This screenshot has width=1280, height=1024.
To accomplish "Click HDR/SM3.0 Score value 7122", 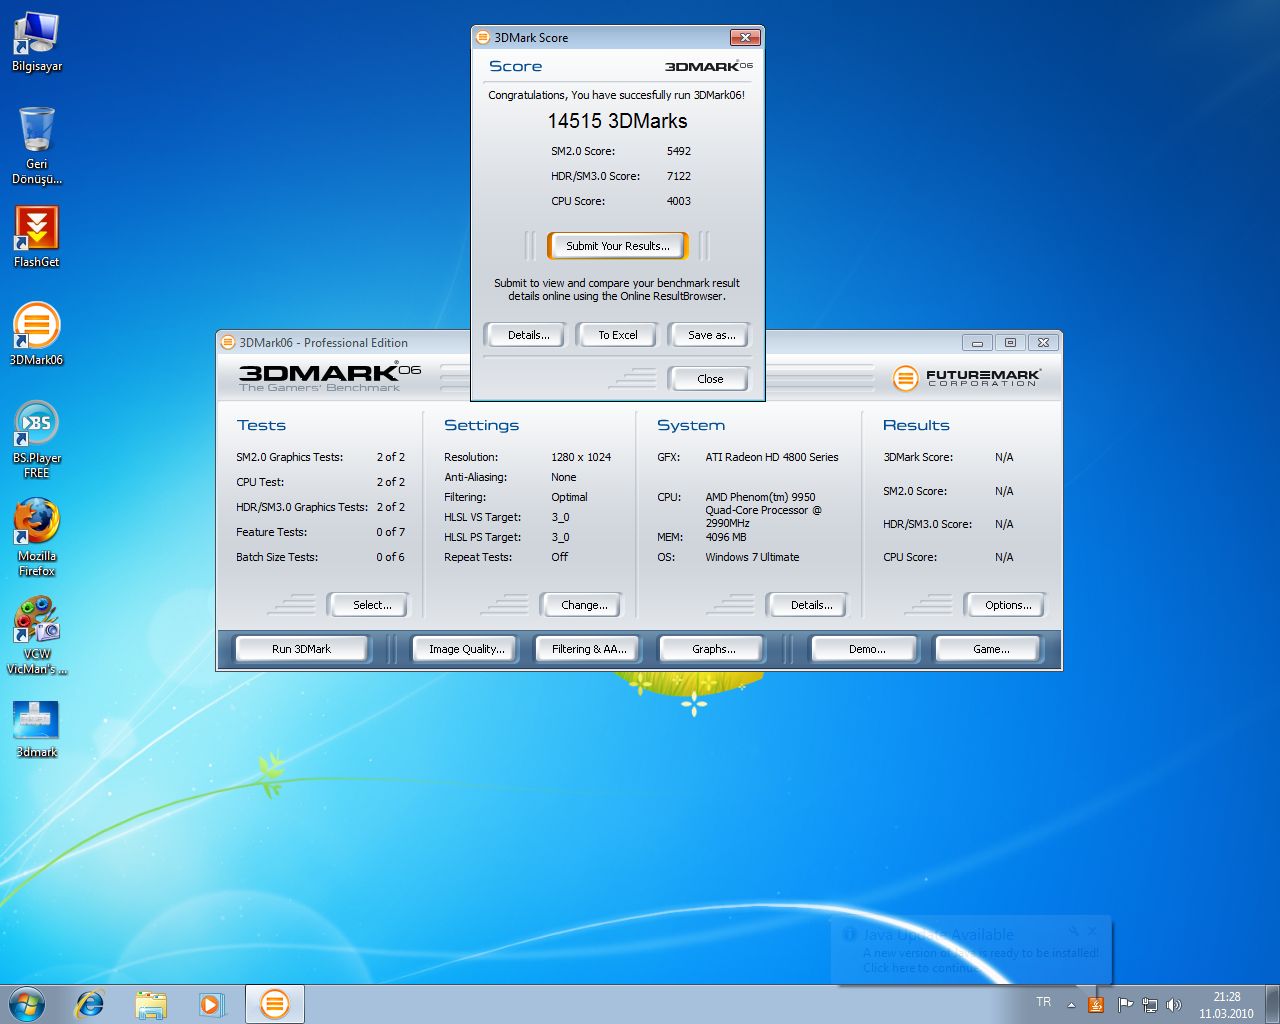I will [679, 176].
